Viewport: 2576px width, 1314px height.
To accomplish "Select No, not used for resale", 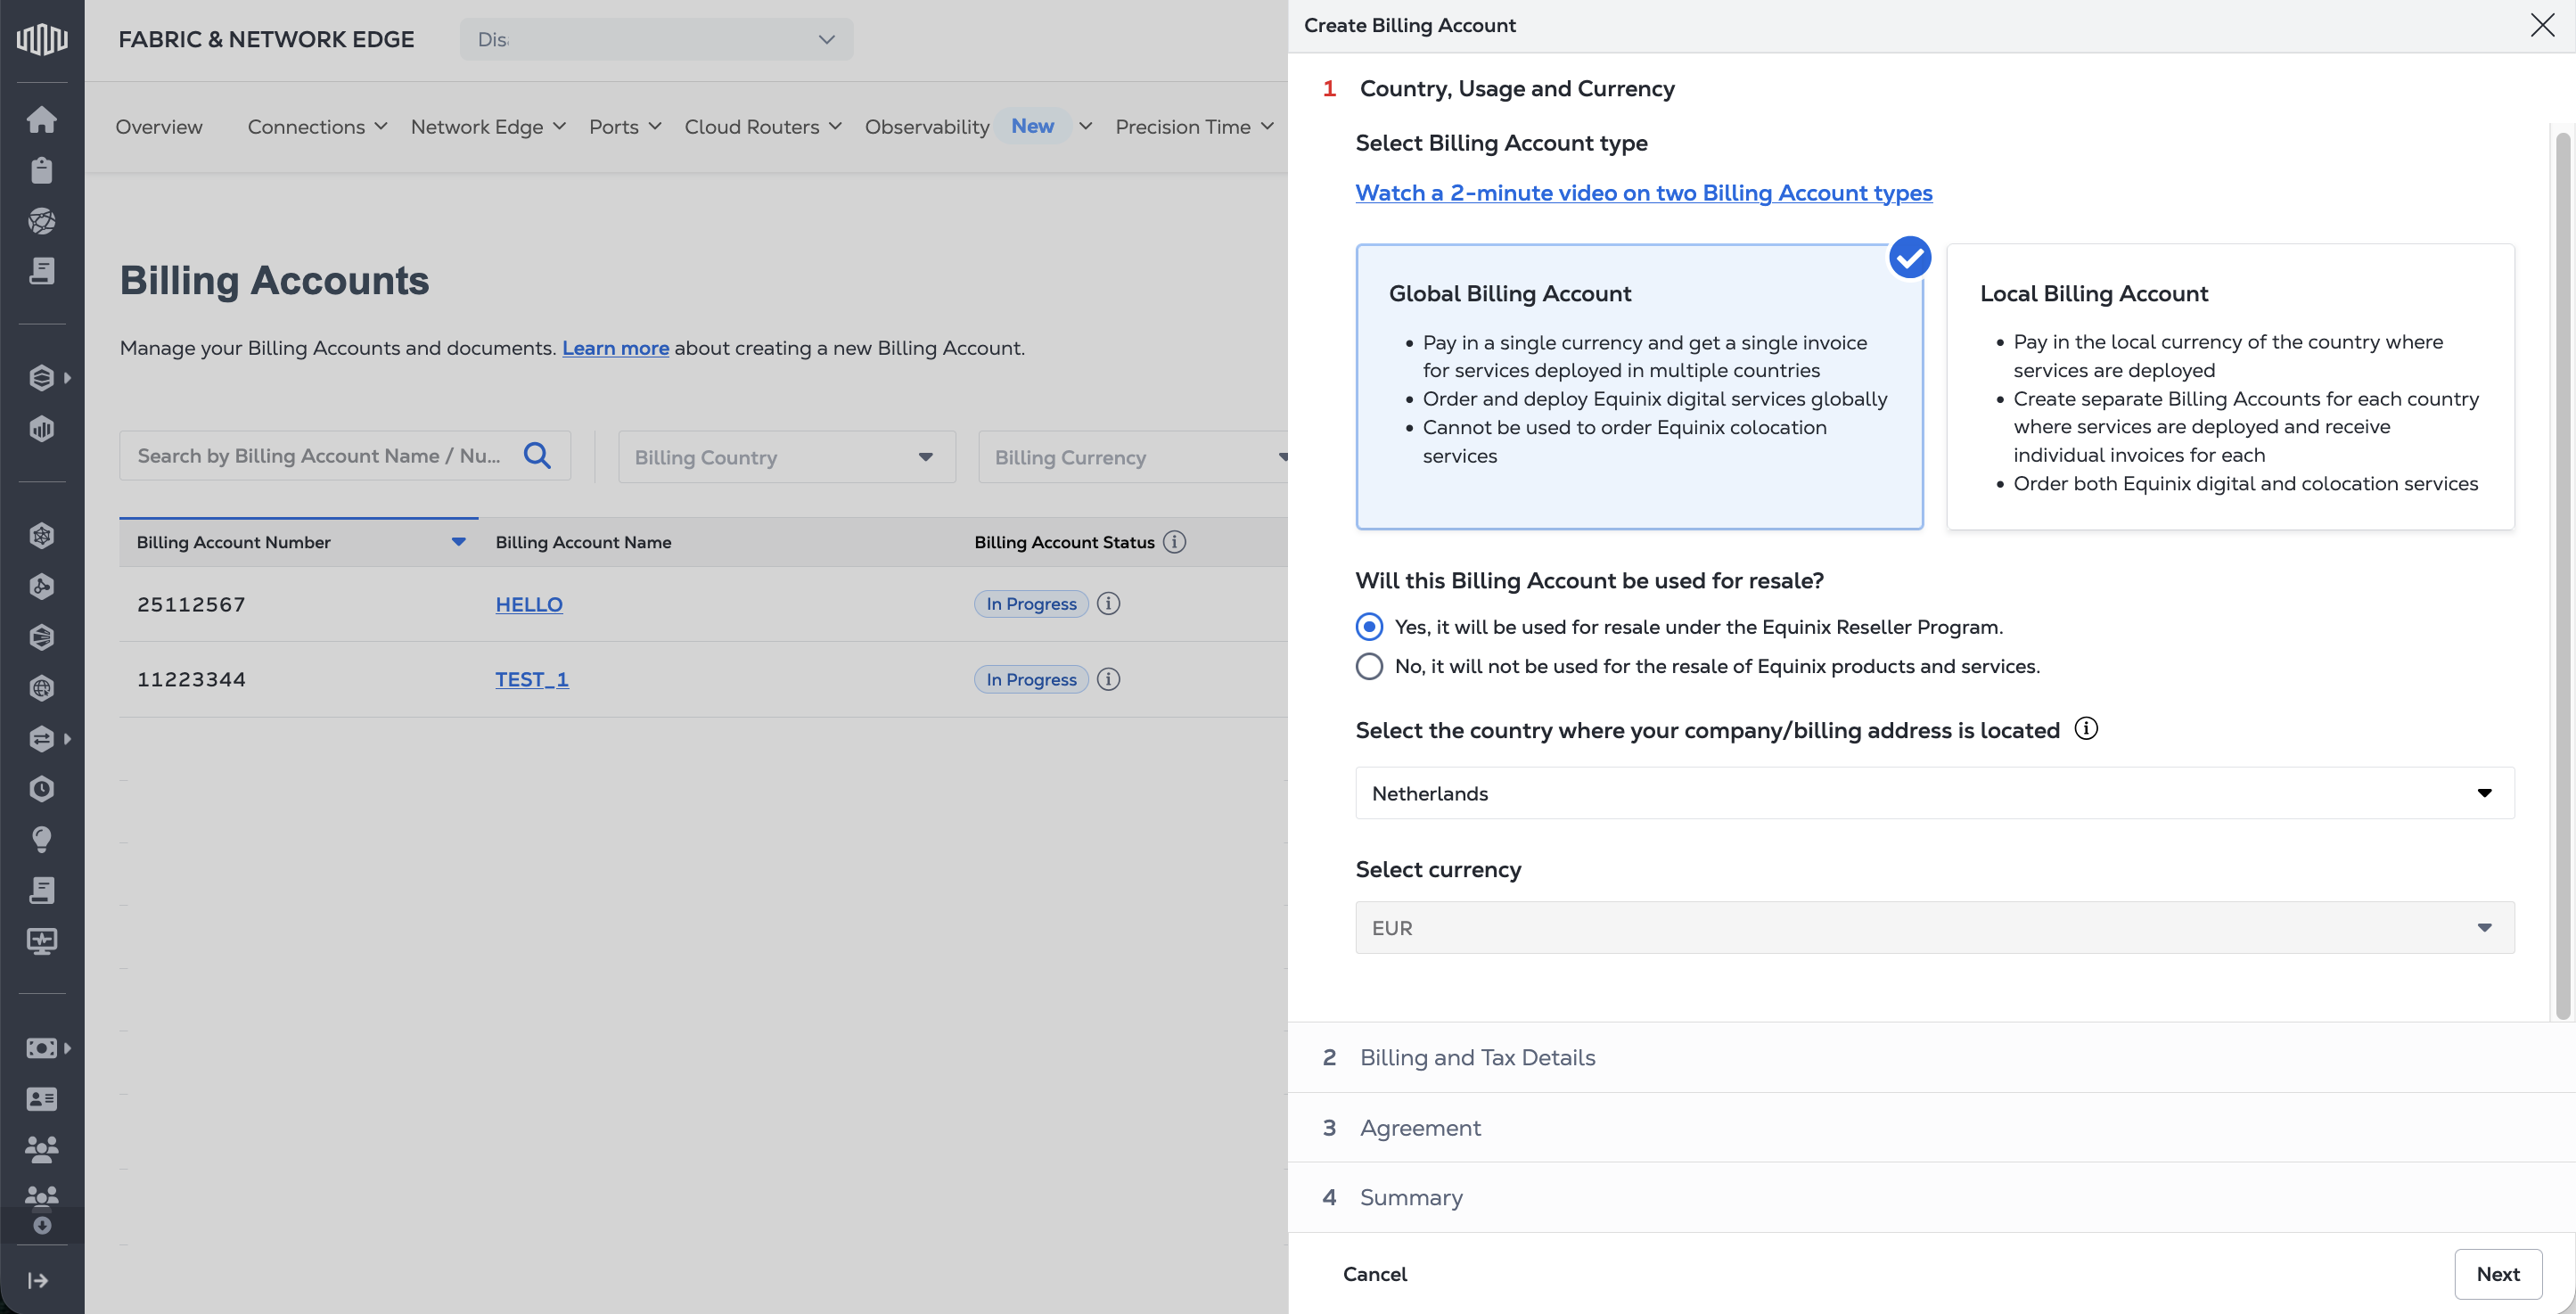I will click(1369, 666).
